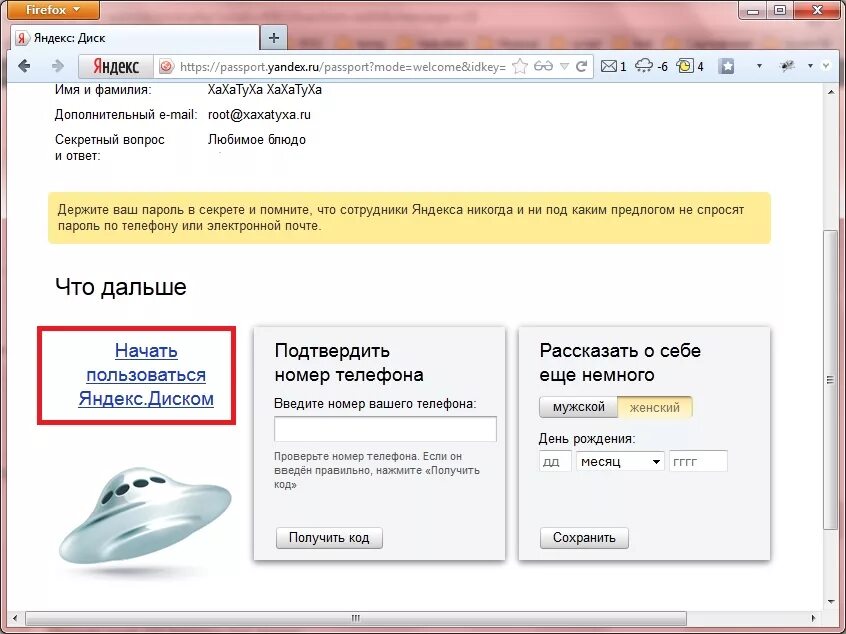Go back with the back arrow
Viewport: 846px width, 634px height.
pos(24,66)
